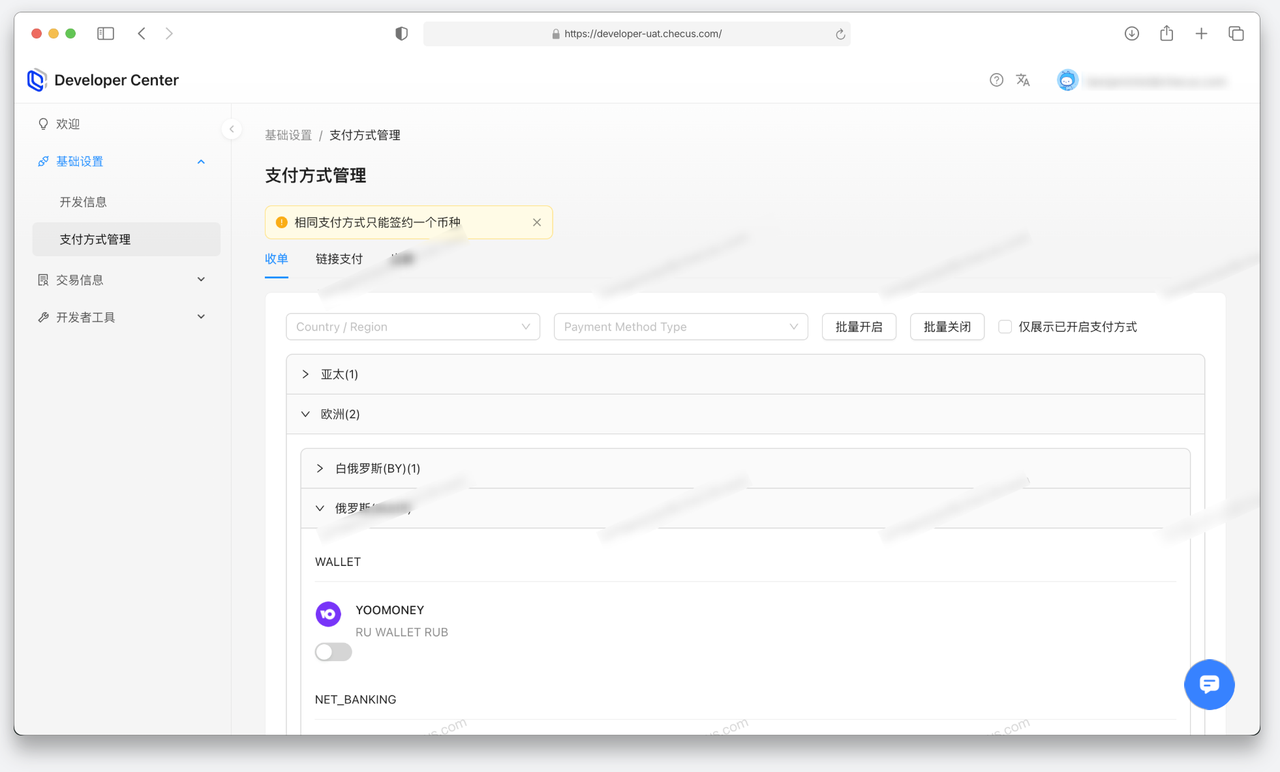Enable the YOOMONEY payment switch
The width and height of the screenshot is (1280, 772).
(x=333, y=652)
